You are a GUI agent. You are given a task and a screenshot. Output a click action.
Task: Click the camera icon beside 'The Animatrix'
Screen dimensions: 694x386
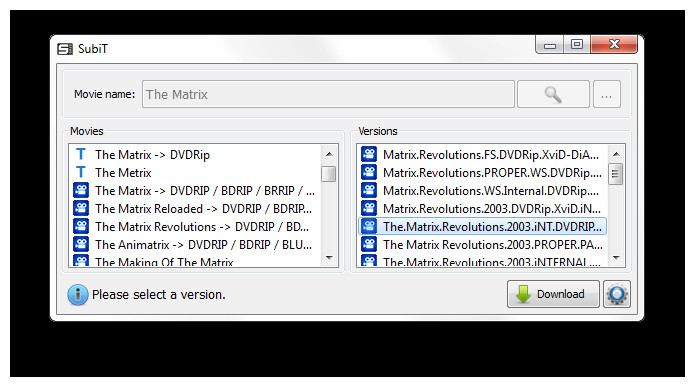pos(81,244)
